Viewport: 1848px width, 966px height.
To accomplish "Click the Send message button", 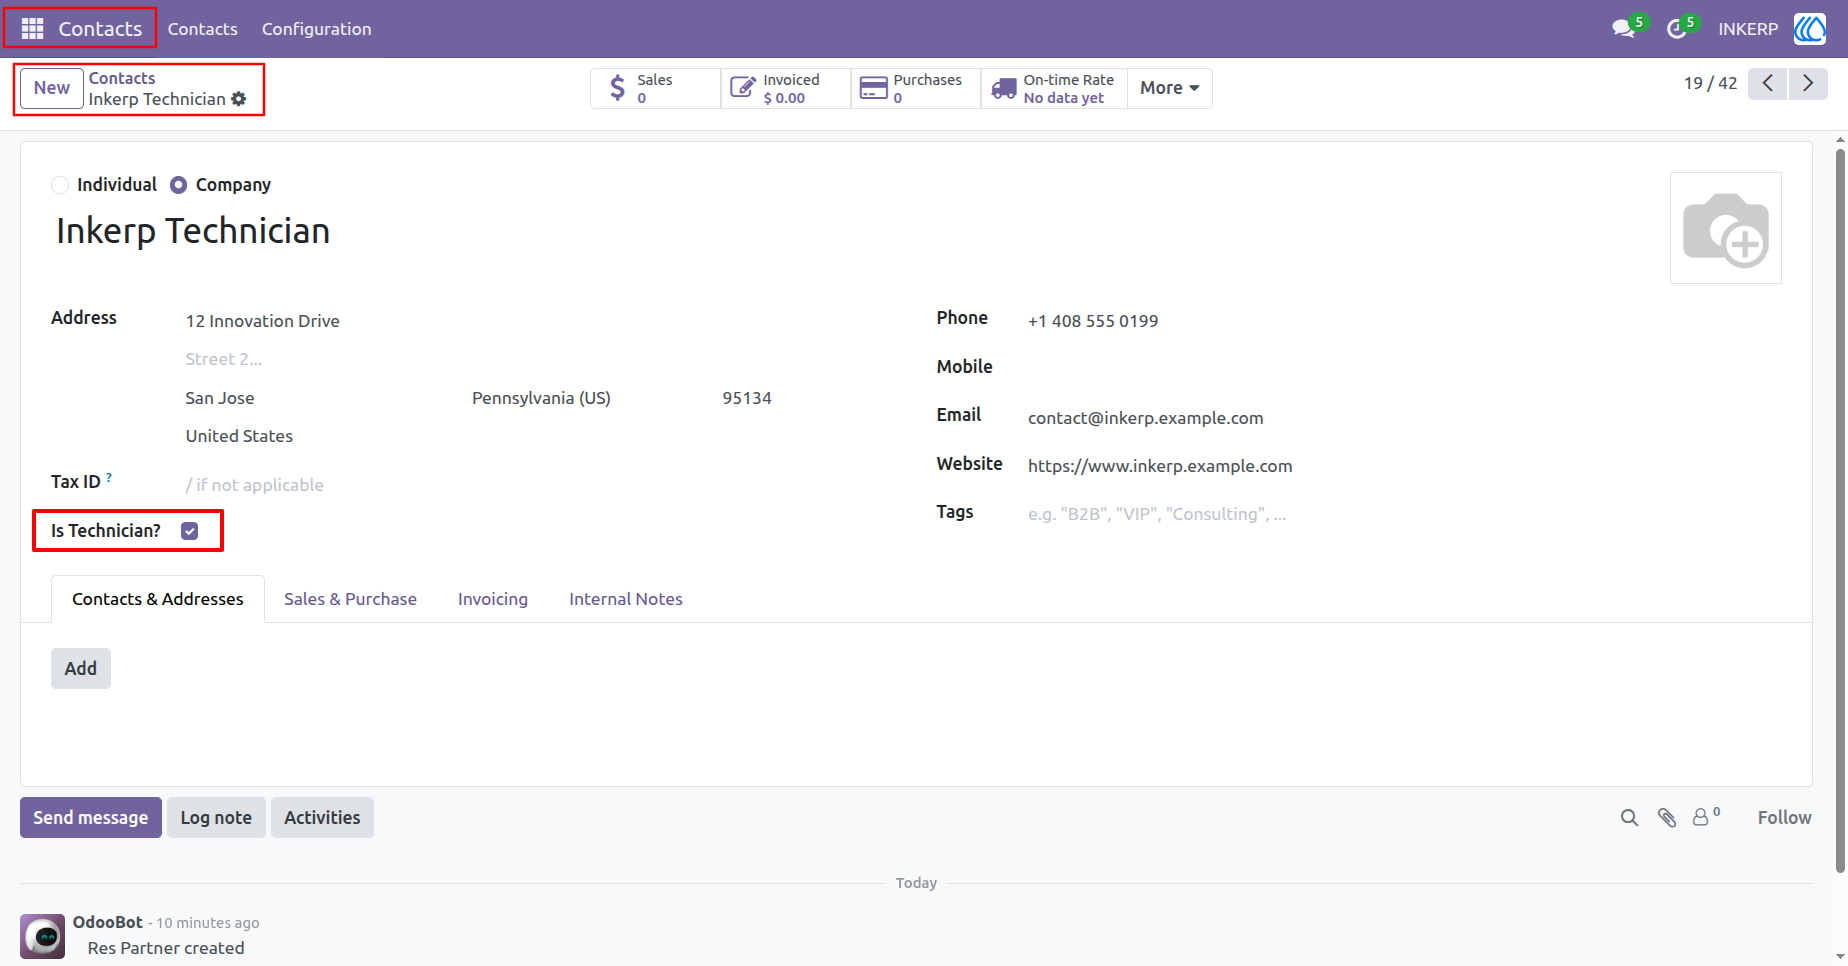I will pyautogui.click(x=91, y=818).
